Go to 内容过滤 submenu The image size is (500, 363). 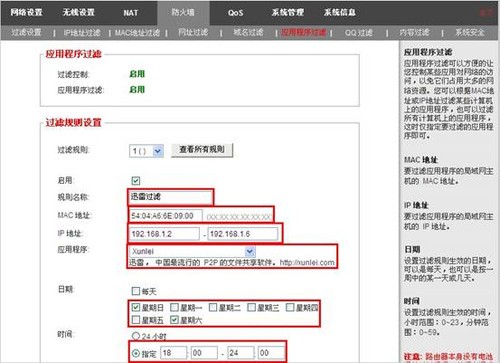[414, 32]
